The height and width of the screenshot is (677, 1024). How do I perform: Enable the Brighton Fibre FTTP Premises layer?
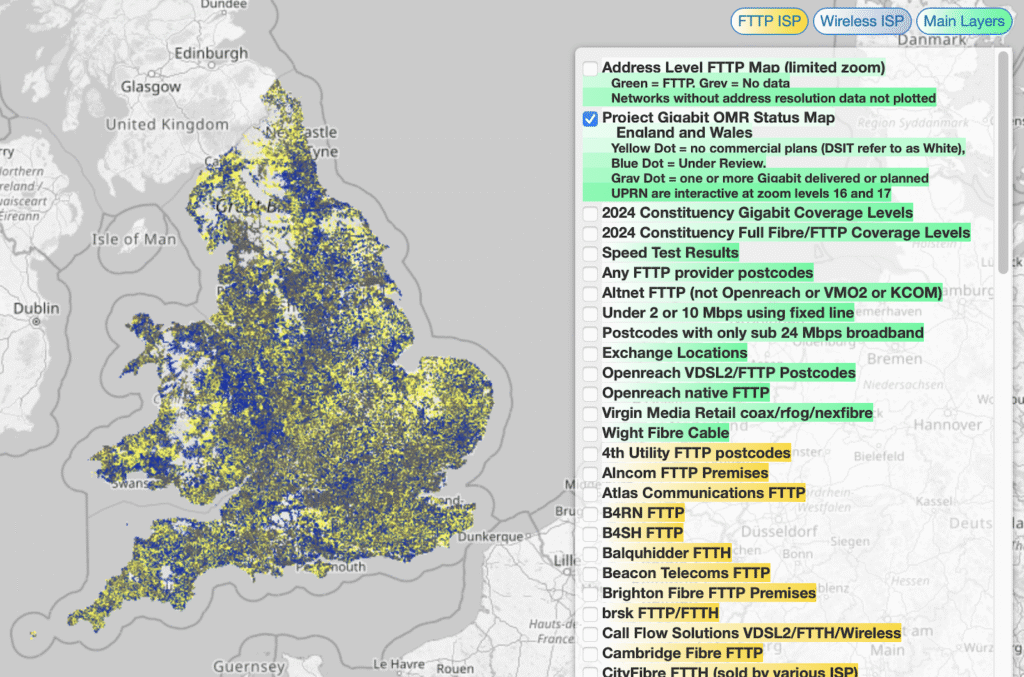point(589,592)
